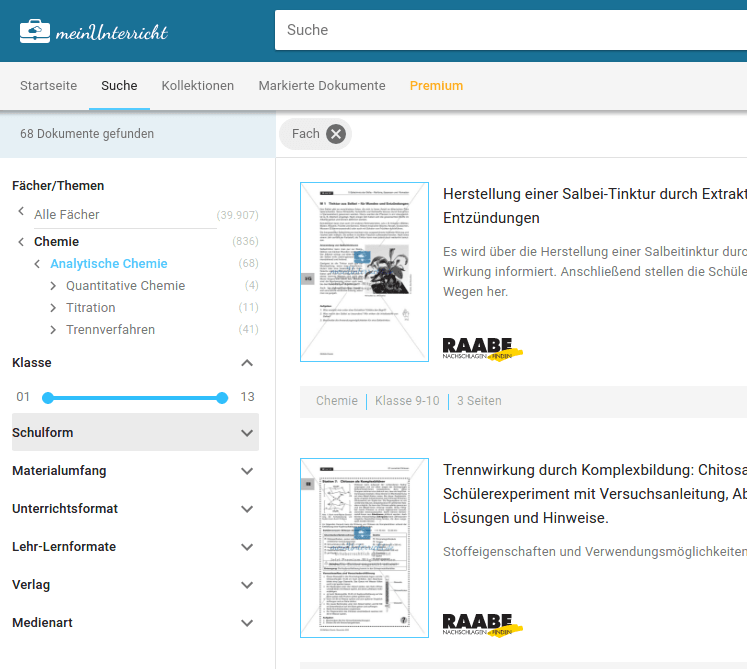Select Analytische Chemie category
The image size is (747, 669).
109,264
